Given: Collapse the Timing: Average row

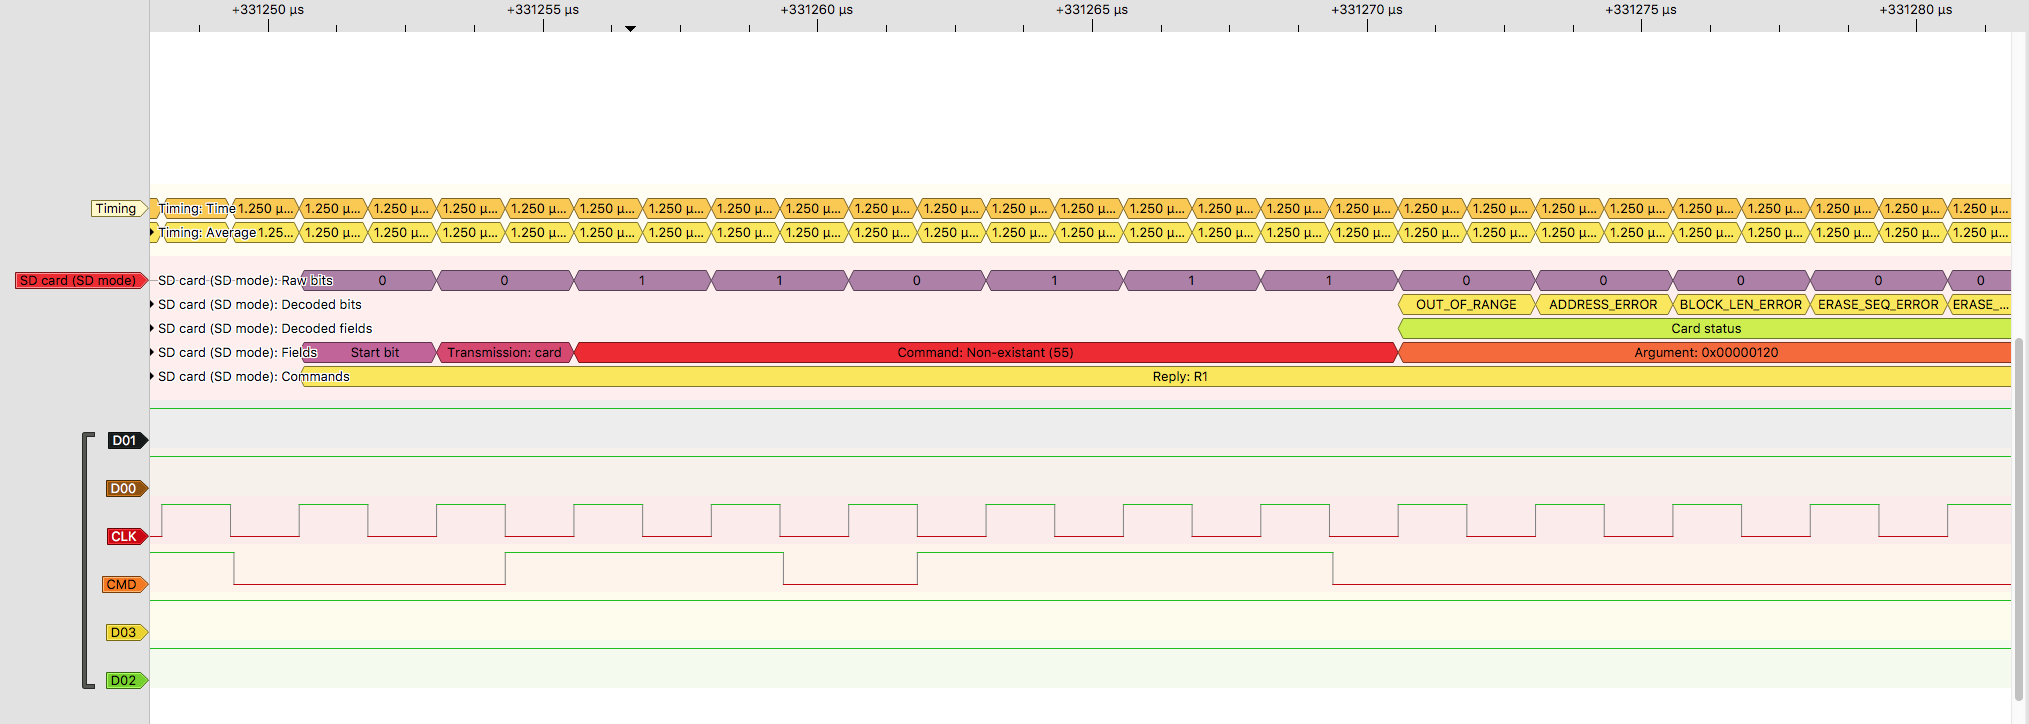Looking at the screenshot, I should pos(152,233).
